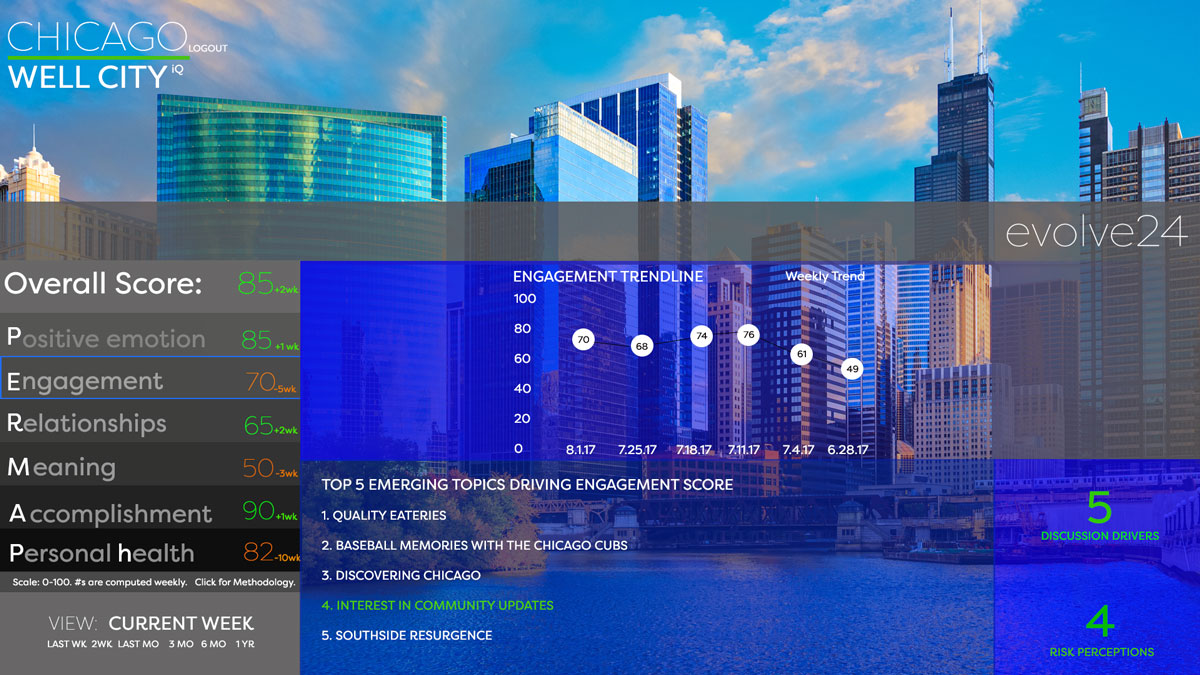Click the LOGOUT link
The width and height of the screenshot is (1200, 675).
(x=209, y=48)
